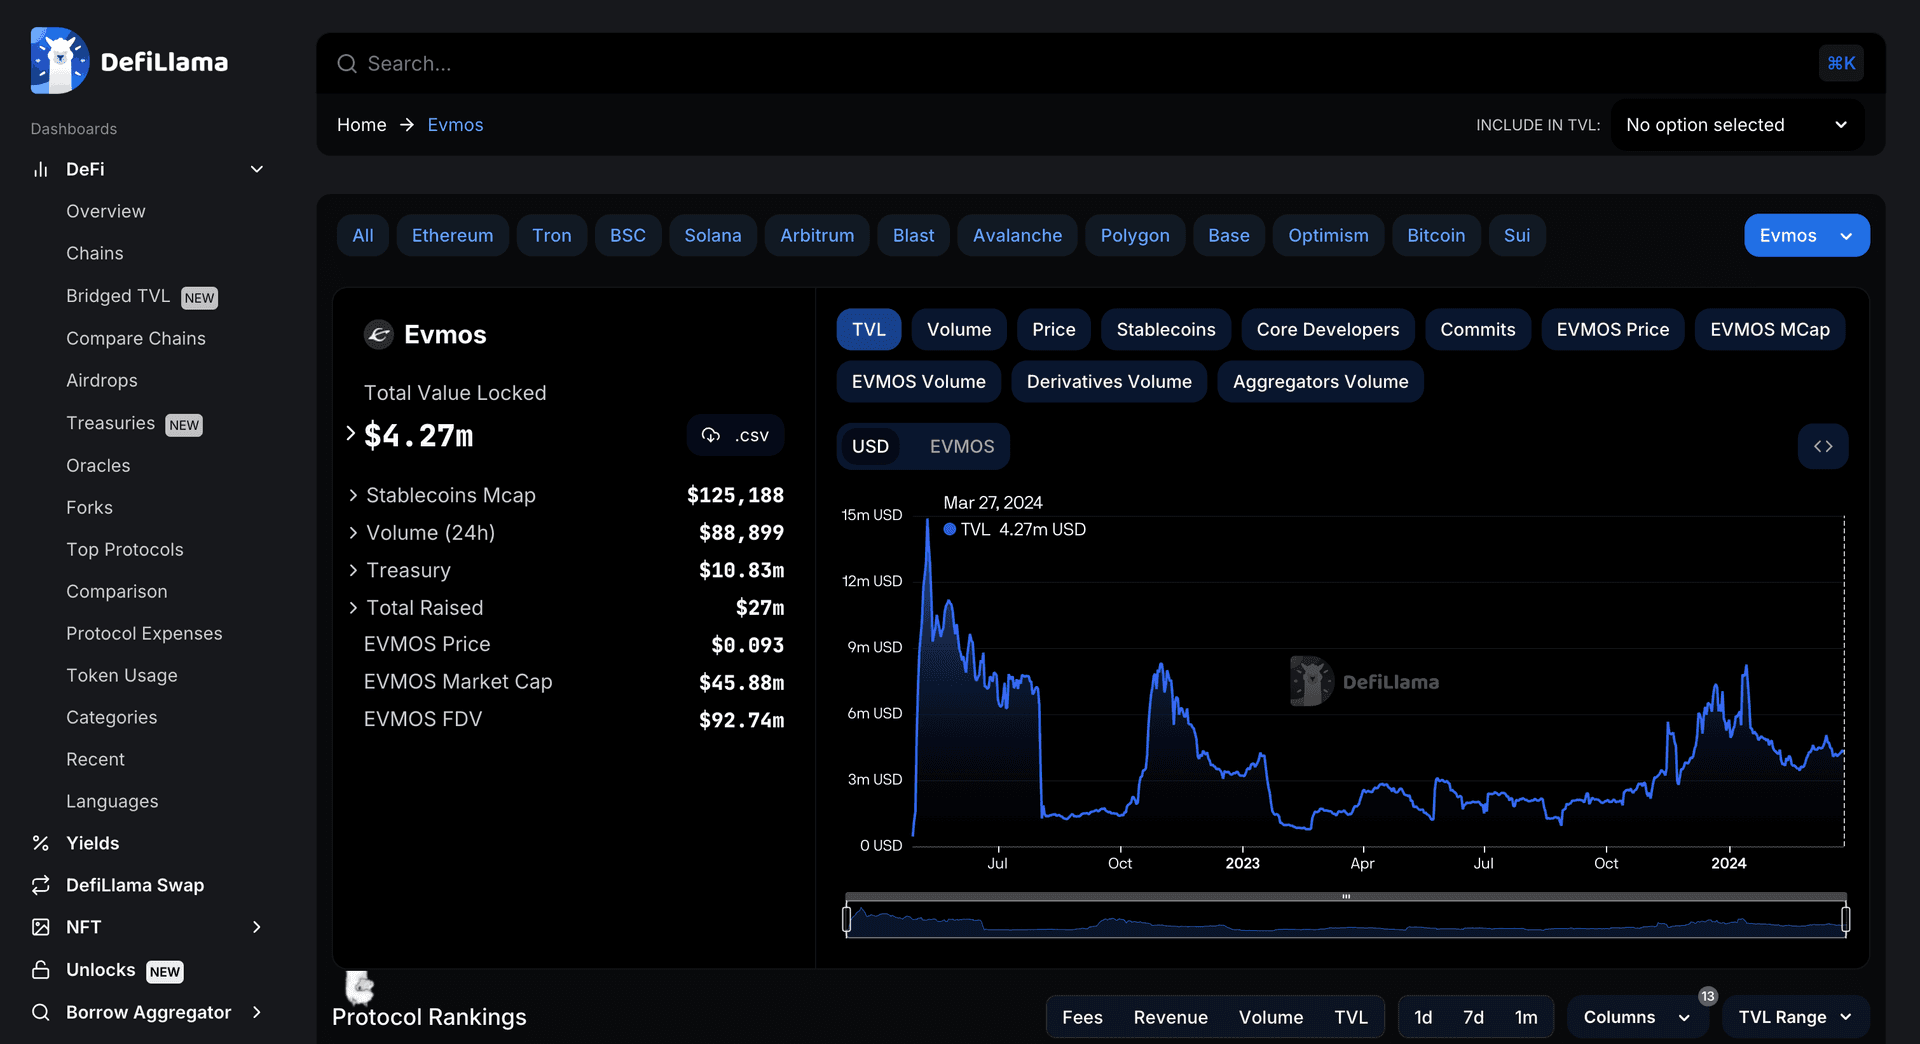Switch chart denomination to USD
This screenshot has height=1044, width=1920.
pyautogui.click(x=870, y=446)
